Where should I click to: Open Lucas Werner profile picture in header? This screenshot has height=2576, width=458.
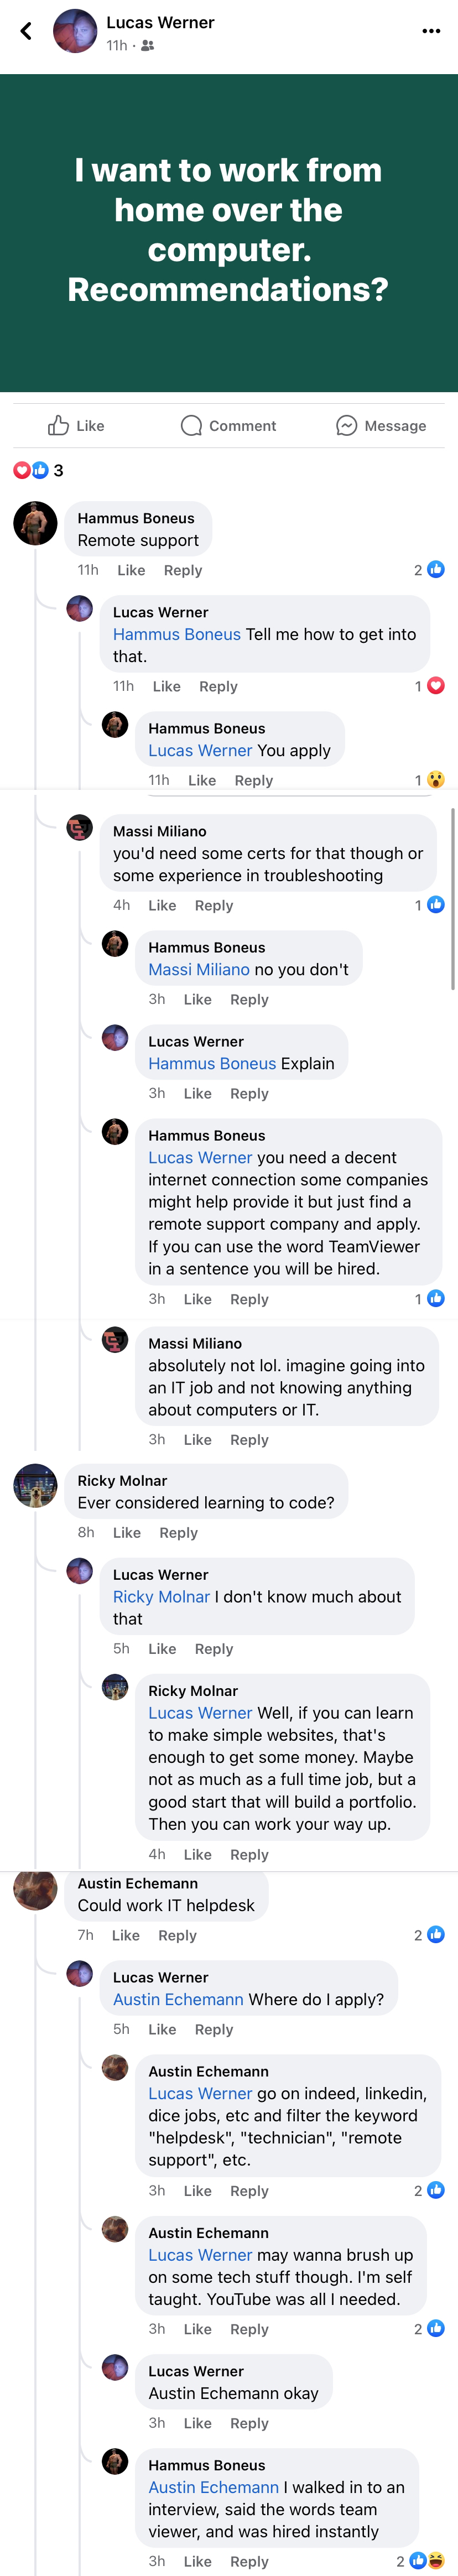74,31
